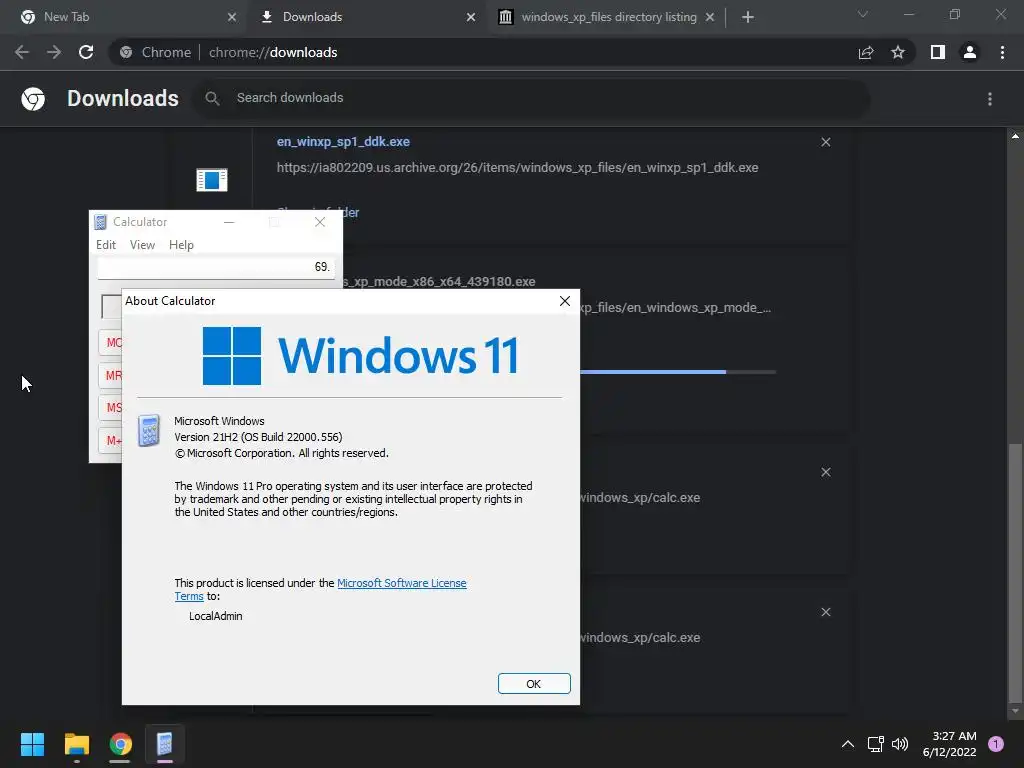Viewport: 1024px width, 768px height.
Task: Open the Downloads page more actions menu
Action: (990, 99)
